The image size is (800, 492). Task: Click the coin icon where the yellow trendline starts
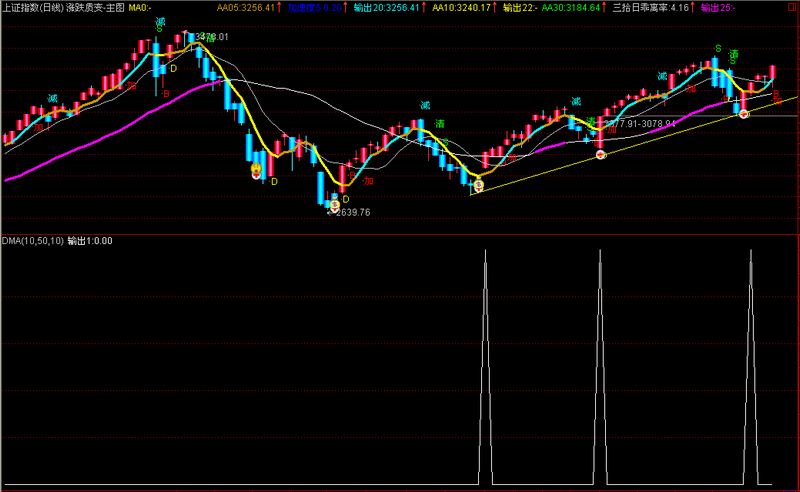pyautogui.click(x=479, y=186)
